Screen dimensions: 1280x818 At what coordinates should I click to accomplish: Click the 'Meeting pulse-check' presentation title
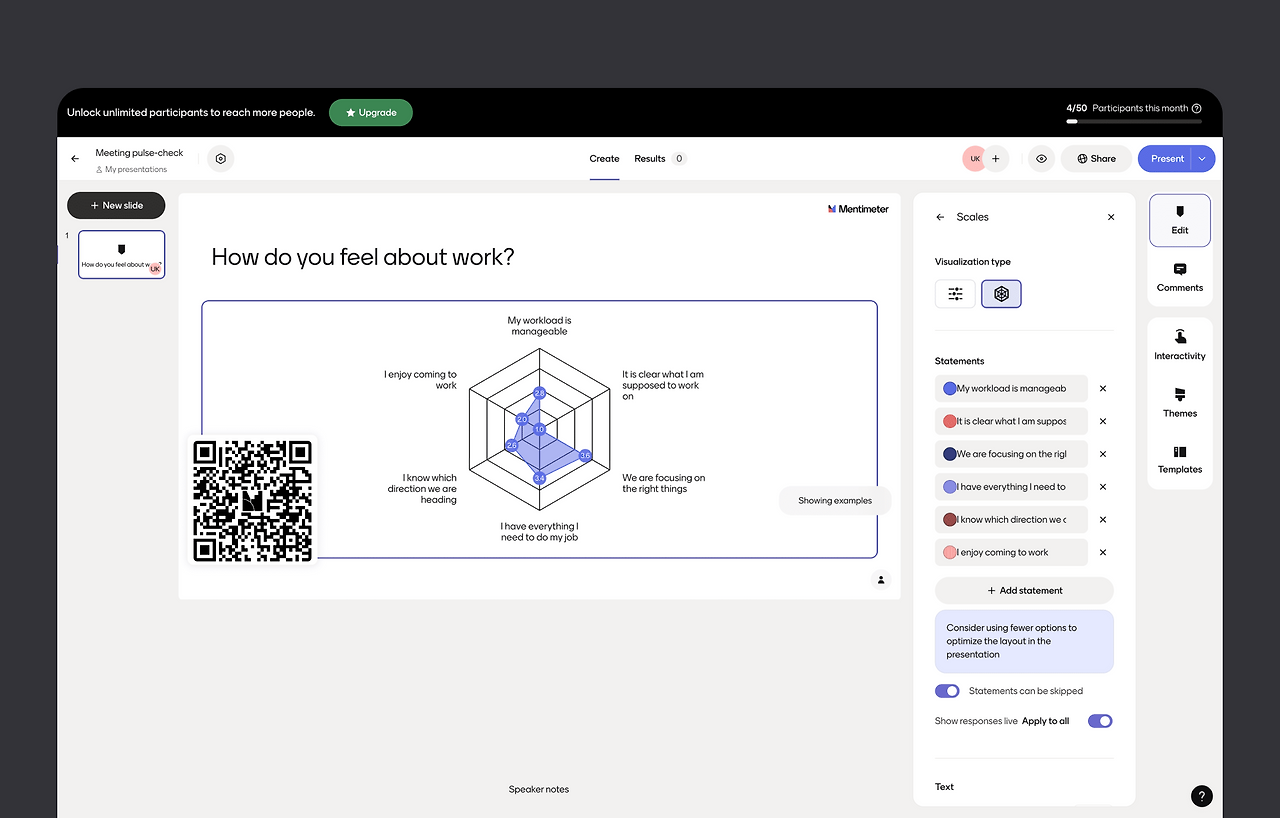click(139, 153)
